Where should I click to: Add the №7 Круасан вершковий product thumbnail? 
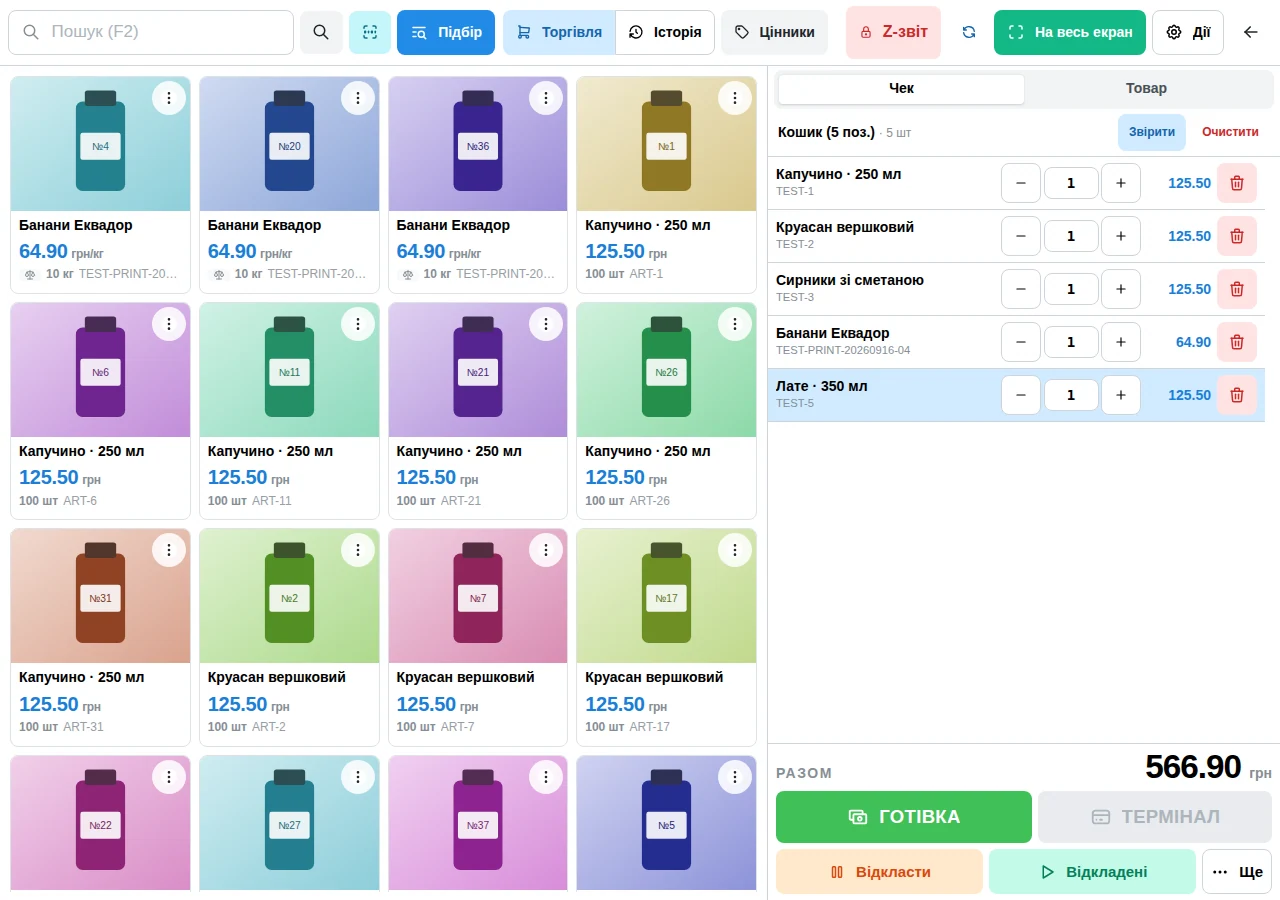(x=478, y=596)
